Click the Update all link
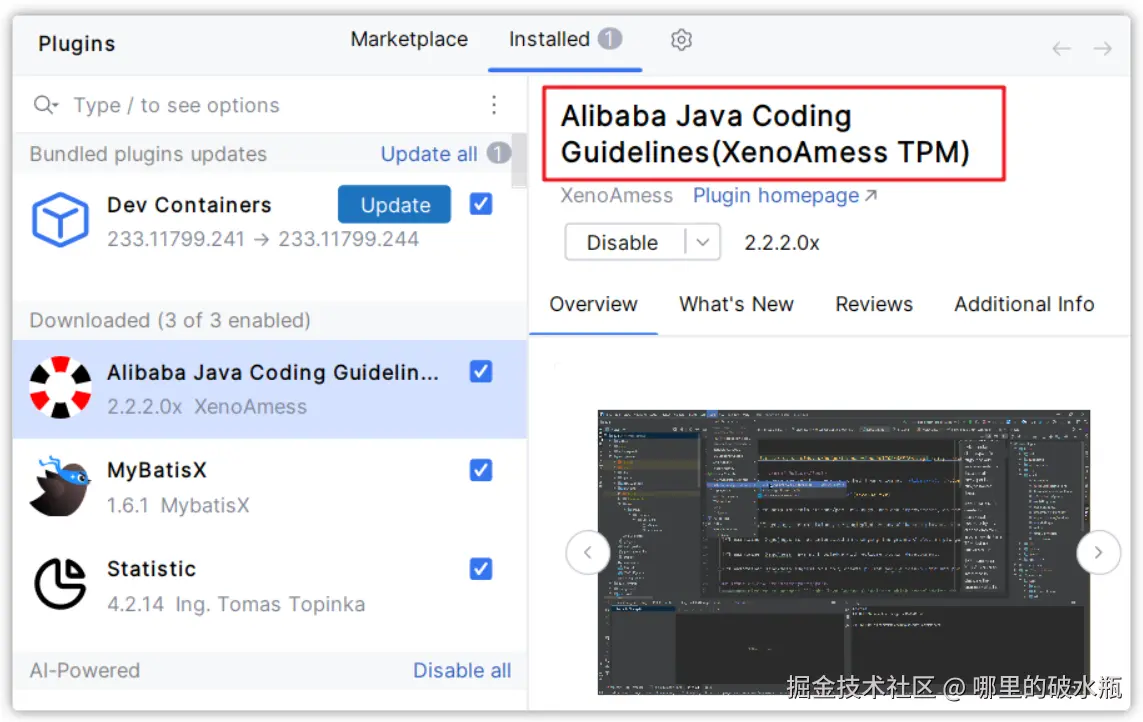Image resolution: width=1143 pixels, height=722 pixels. 429,155
